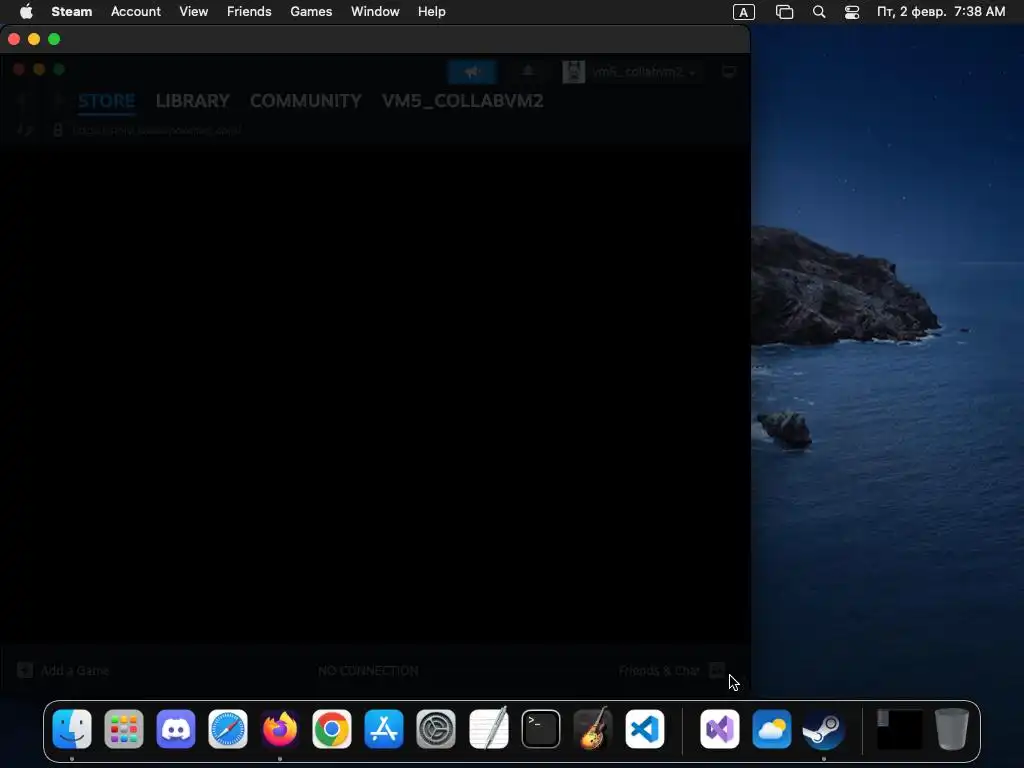This screenshot has height=768, width=1024.
Task: Launch Visual Studio Code from the Dock
Action: (x=645, y=729)
